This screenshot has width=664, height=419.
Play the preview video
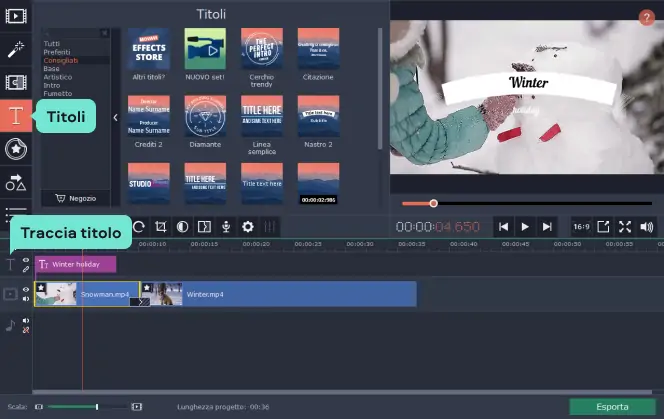tap(525, 227)
